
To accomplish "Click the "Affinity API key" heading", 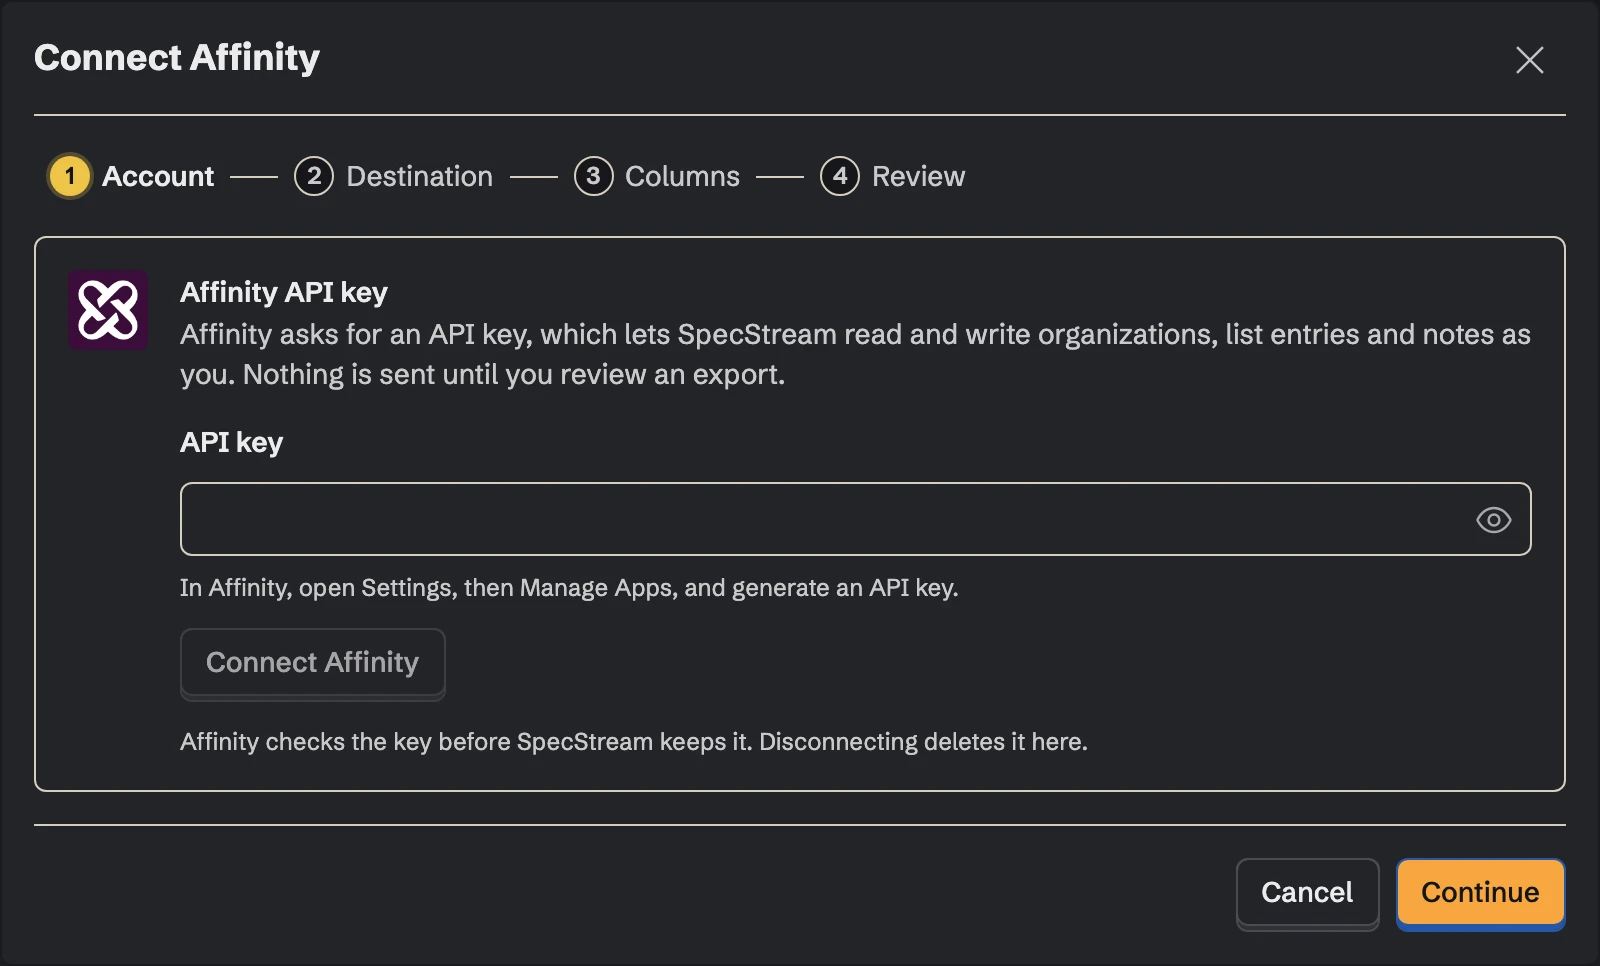I will click(284, 292).
